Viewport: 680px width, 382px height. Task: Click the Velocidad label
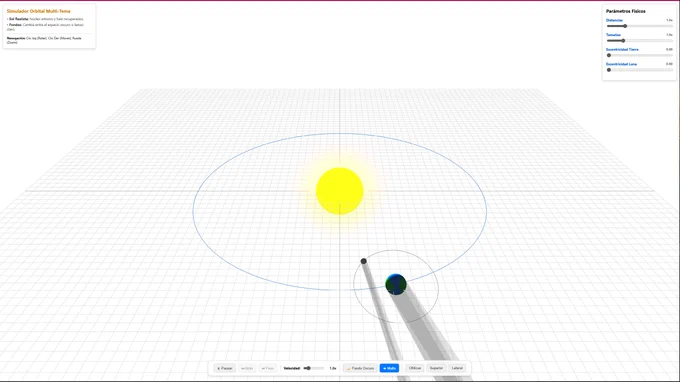[x=292, y=368]
